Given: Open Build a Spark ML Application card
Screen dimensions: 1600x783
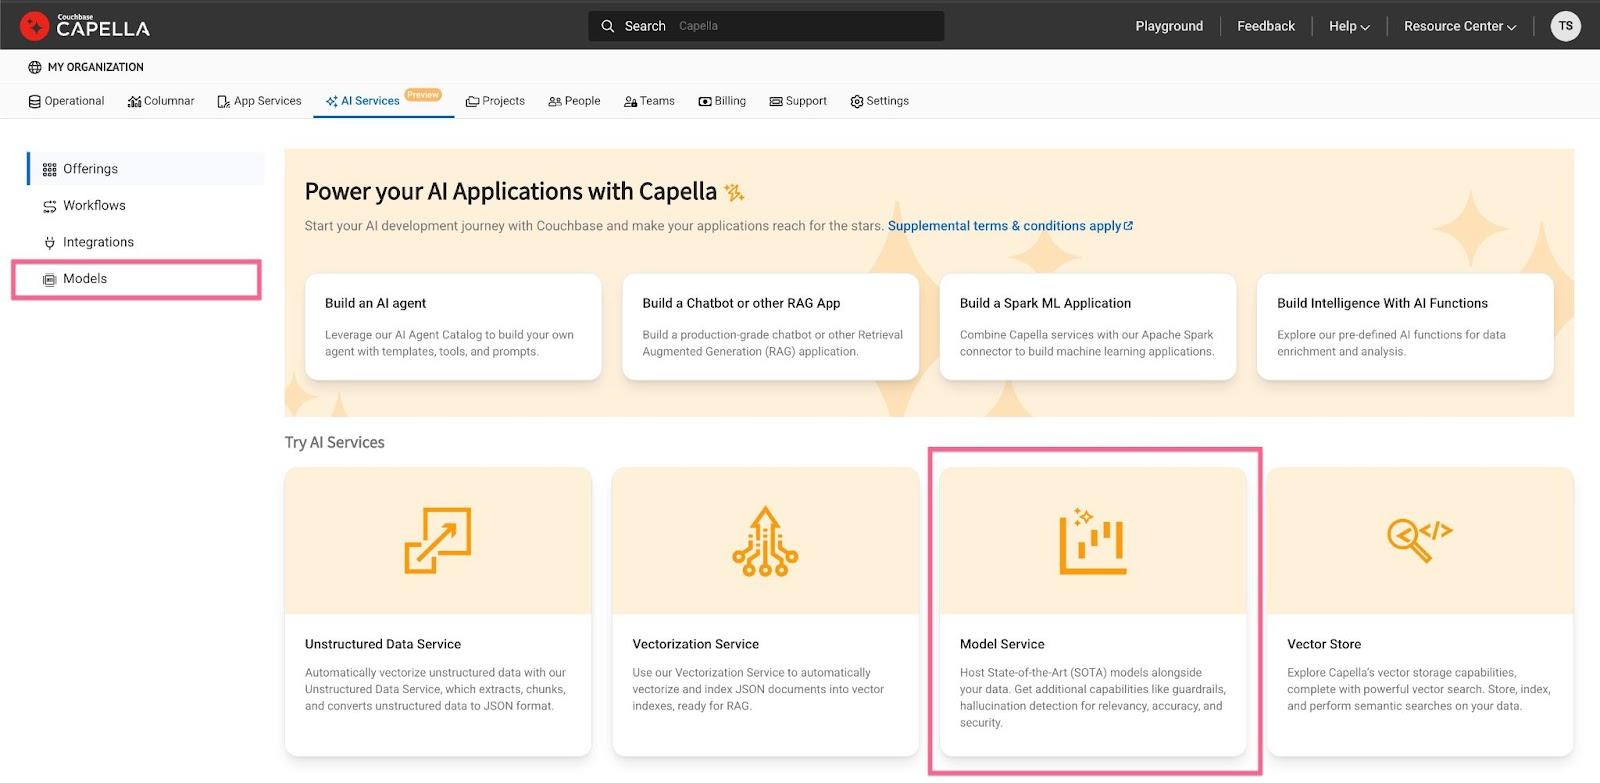Looking at the screenshot, I should click(x=1088, y=327).
